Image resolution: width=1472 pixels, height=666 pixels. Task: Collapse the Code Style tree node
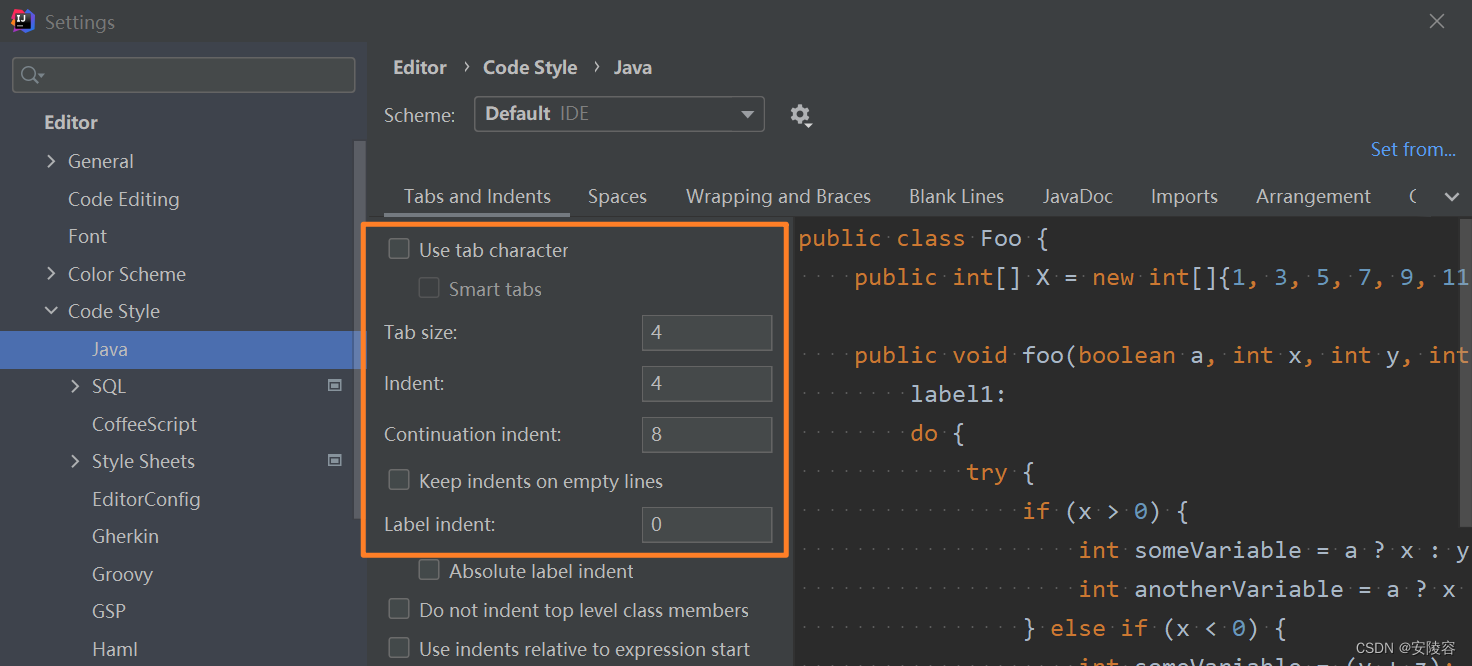click(52, 311)
